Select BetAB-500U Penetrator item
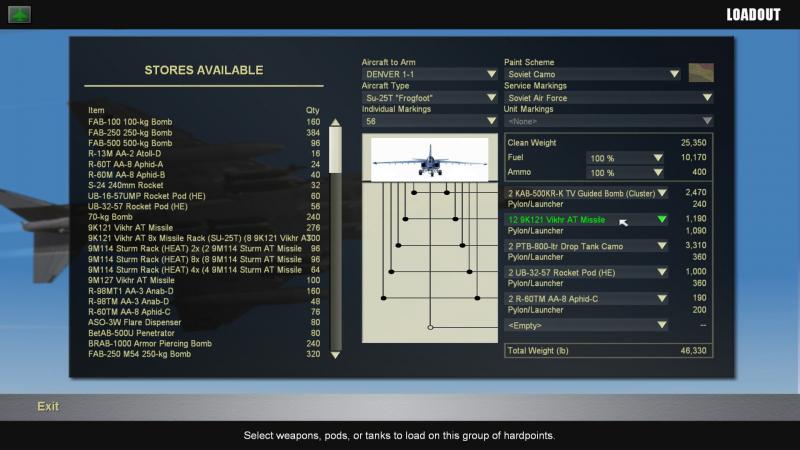800x450 pixels. coord(204,333)
